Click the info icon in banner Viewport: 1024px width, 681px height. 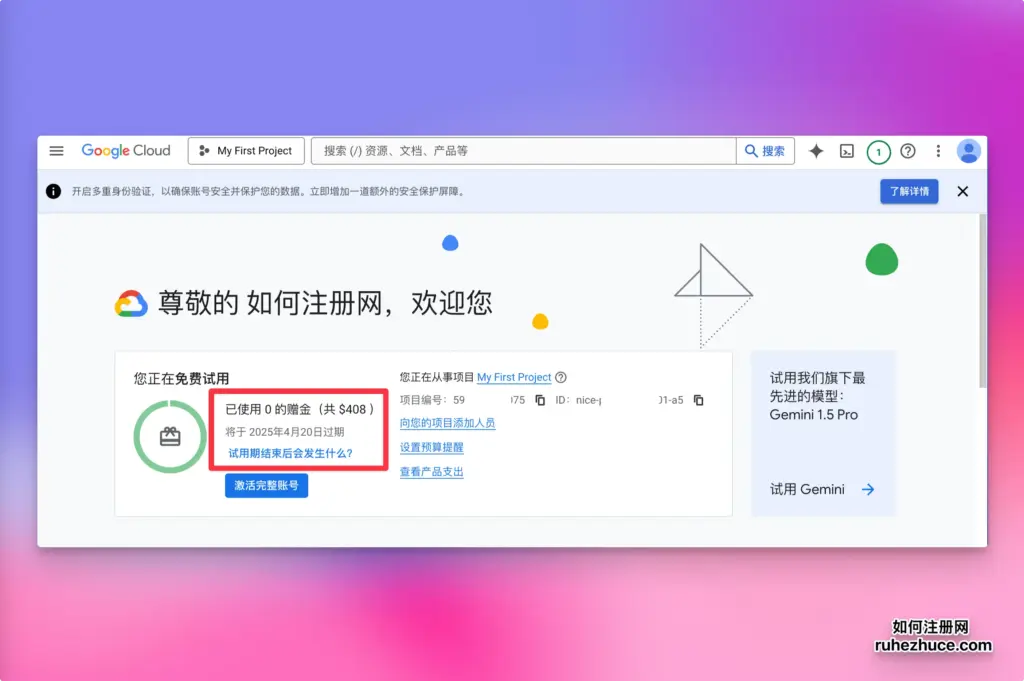pyautogui.click(x=54, y=191)
